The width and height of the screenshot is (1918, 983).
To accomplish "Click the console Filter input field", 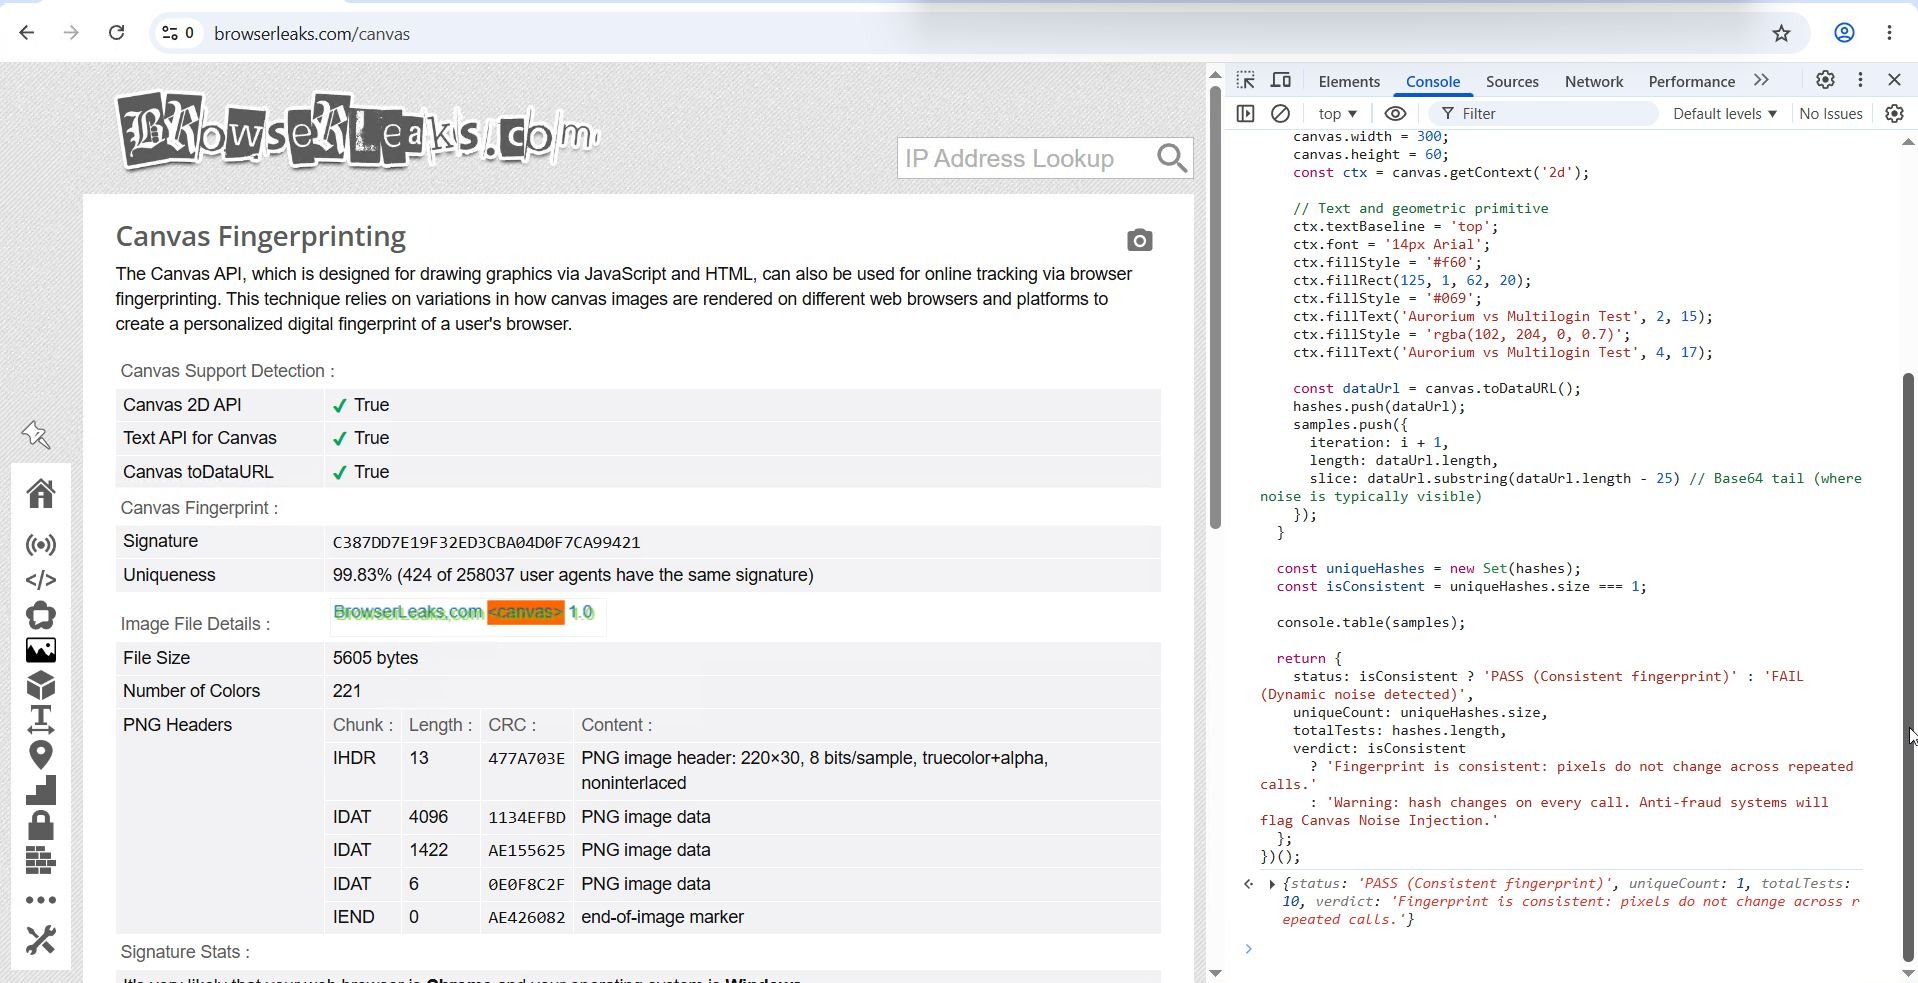I will (1544, 114).
